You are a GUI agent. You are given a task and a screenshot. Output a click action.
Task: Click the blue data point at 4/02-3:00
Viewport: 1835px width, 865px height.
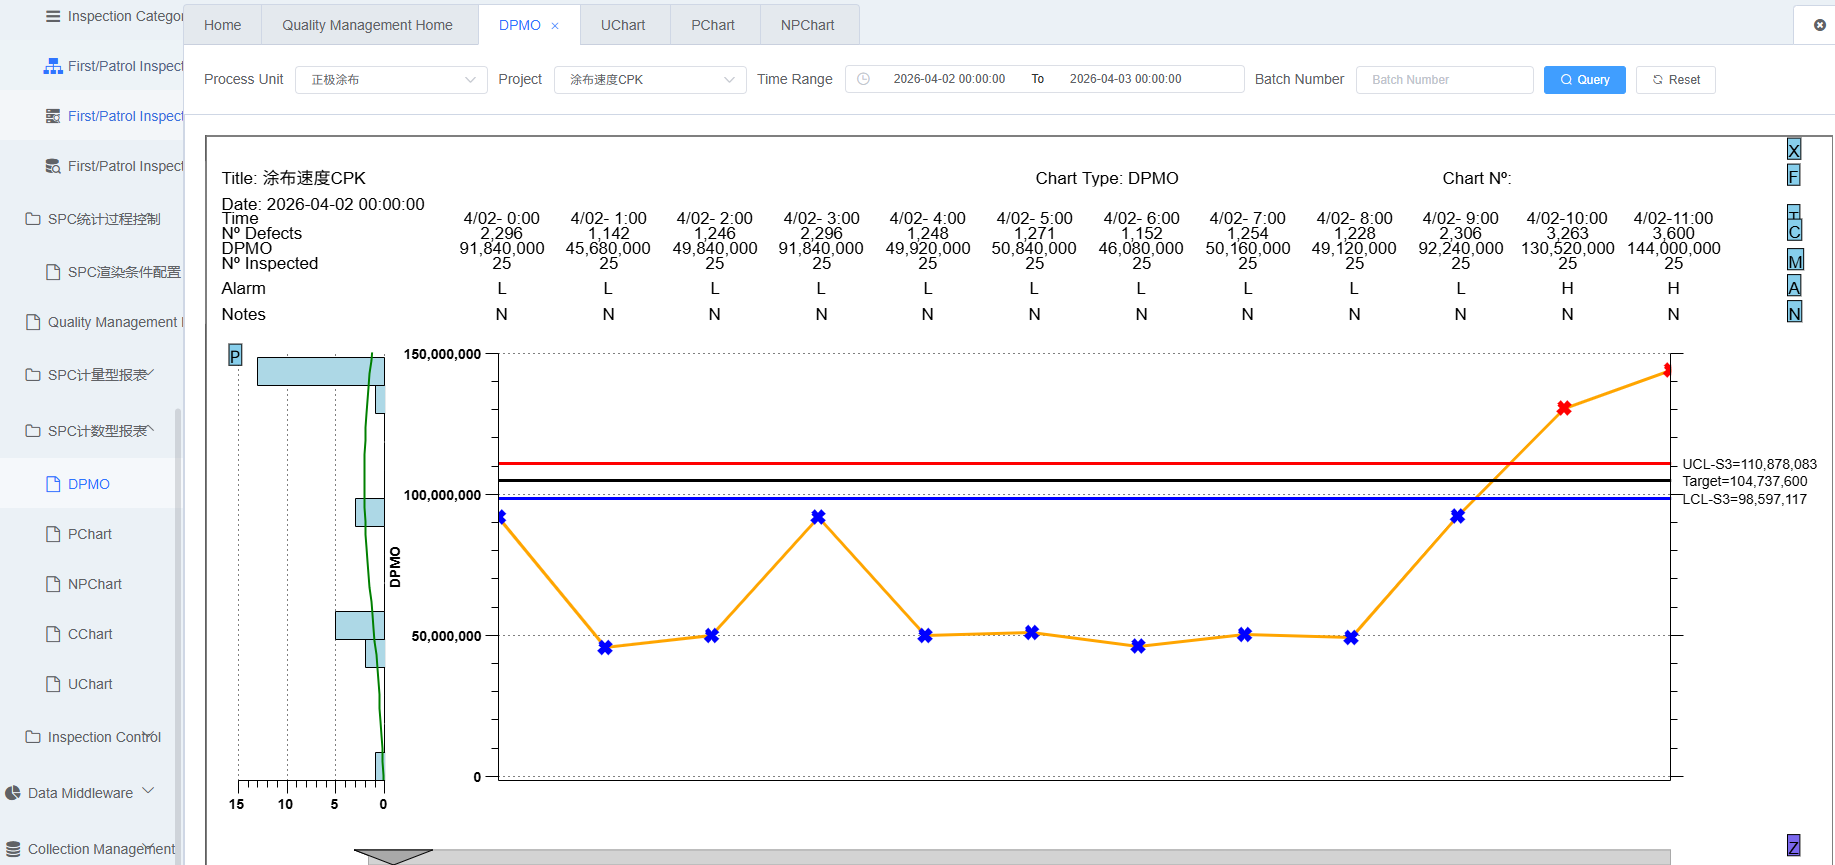point(818,517)
